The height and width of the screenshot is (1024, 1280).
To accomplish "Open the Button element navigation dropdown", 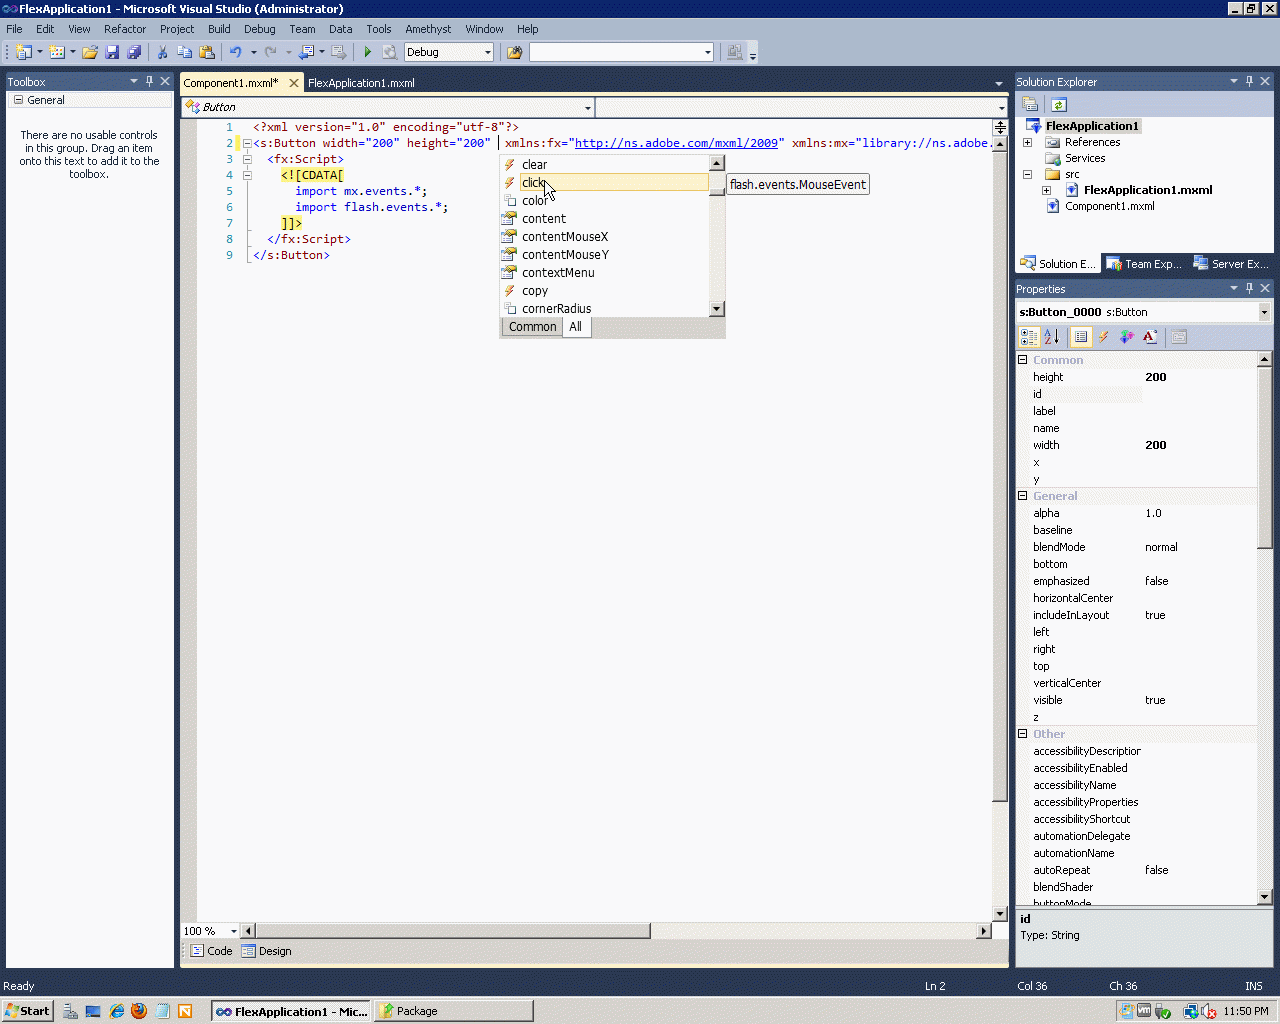I will tap(588, 107).
